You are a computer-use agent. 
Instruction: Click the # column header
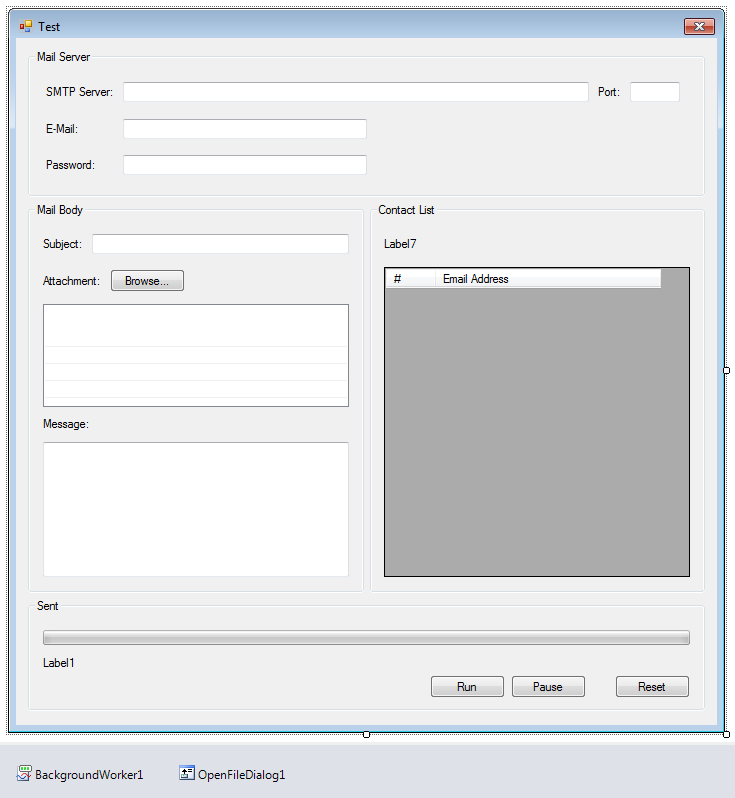[410, 279]
